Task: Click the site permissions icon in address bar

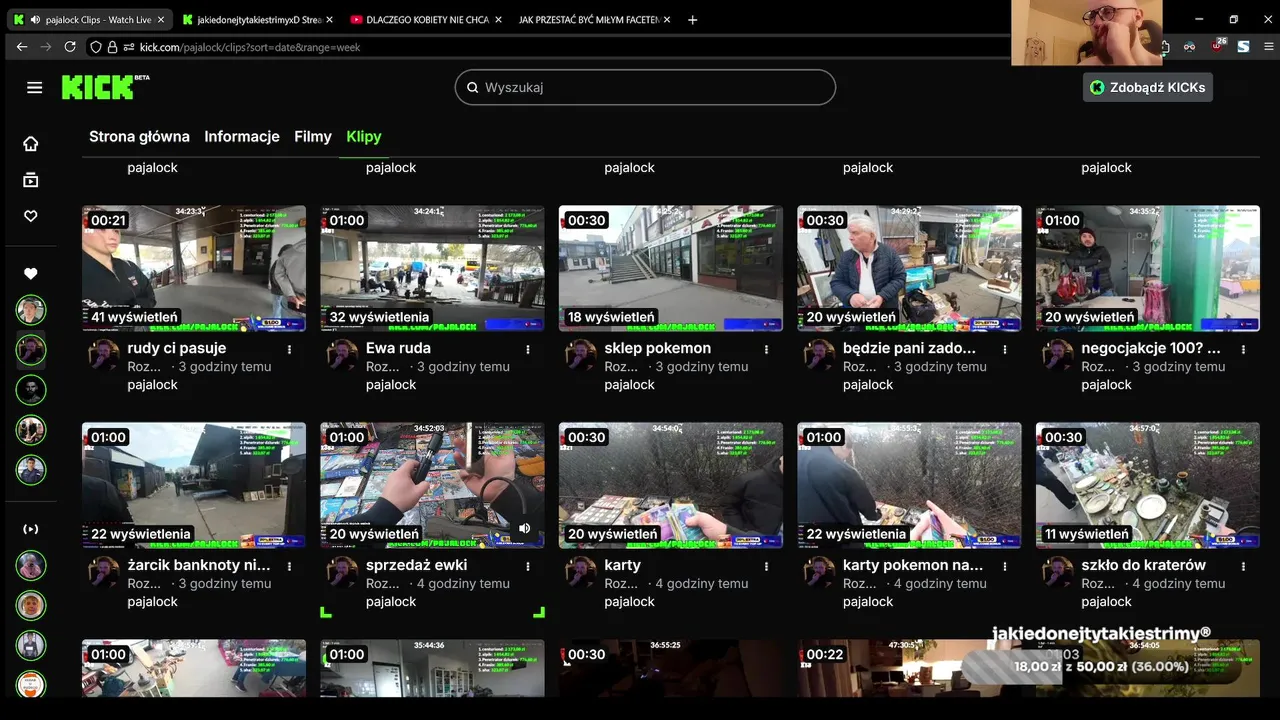Action: click(x=128, y=47)
